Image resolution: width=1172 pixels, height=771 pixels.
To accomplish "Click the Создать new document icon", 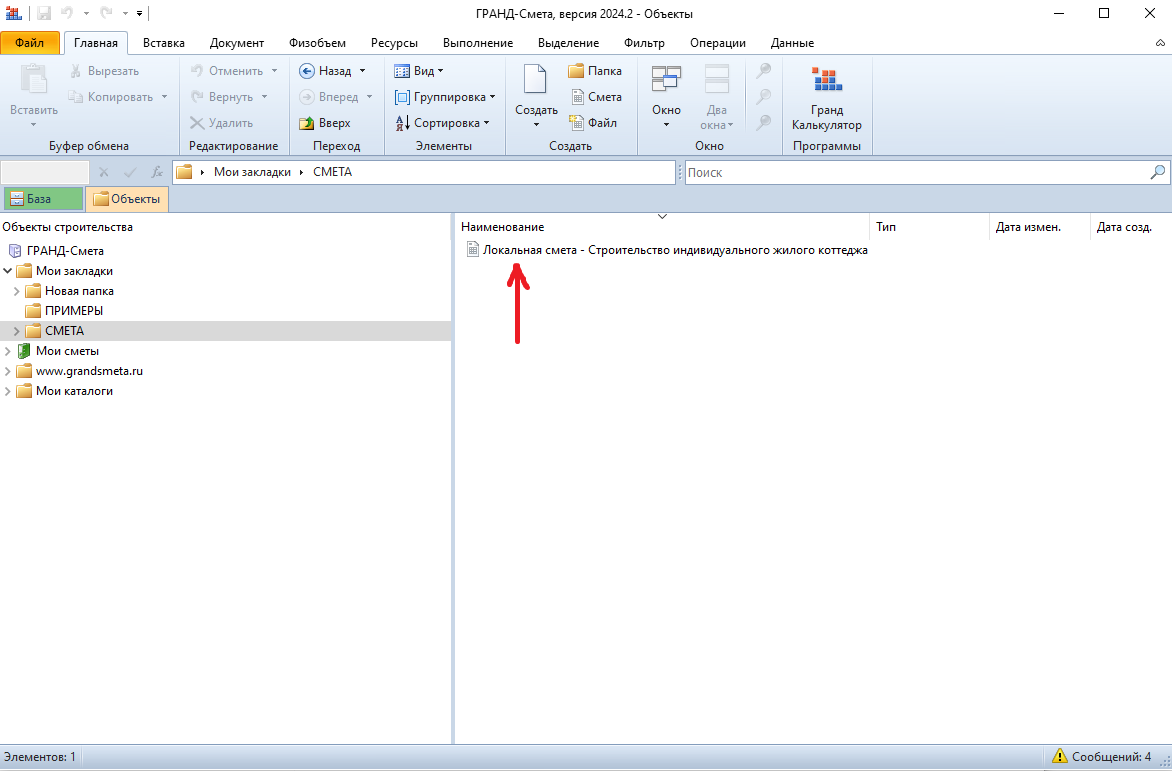I will pos(535,80).
